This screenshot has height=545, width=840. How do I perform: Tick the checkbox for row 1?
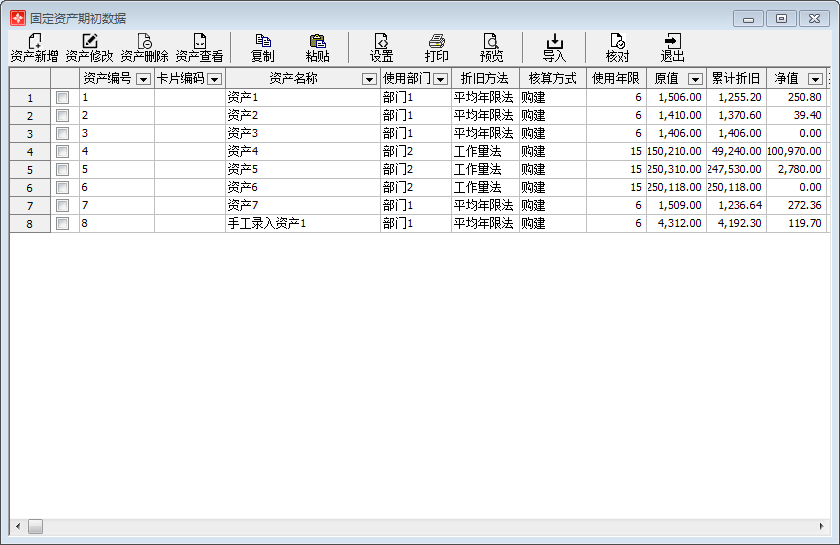point(63,98)
